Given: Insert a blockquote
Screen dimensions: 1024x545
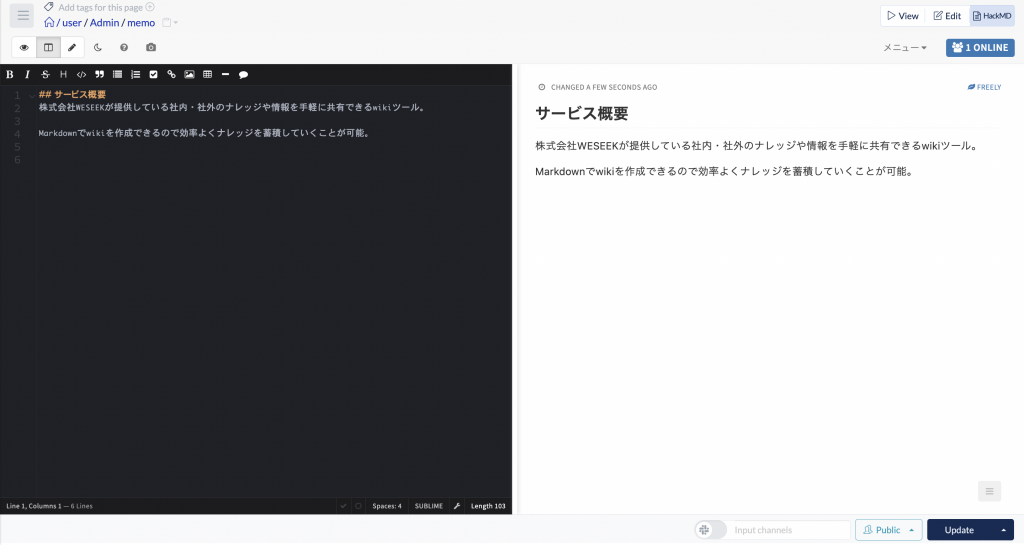Looking at the screenshot, I should (99, 74).
